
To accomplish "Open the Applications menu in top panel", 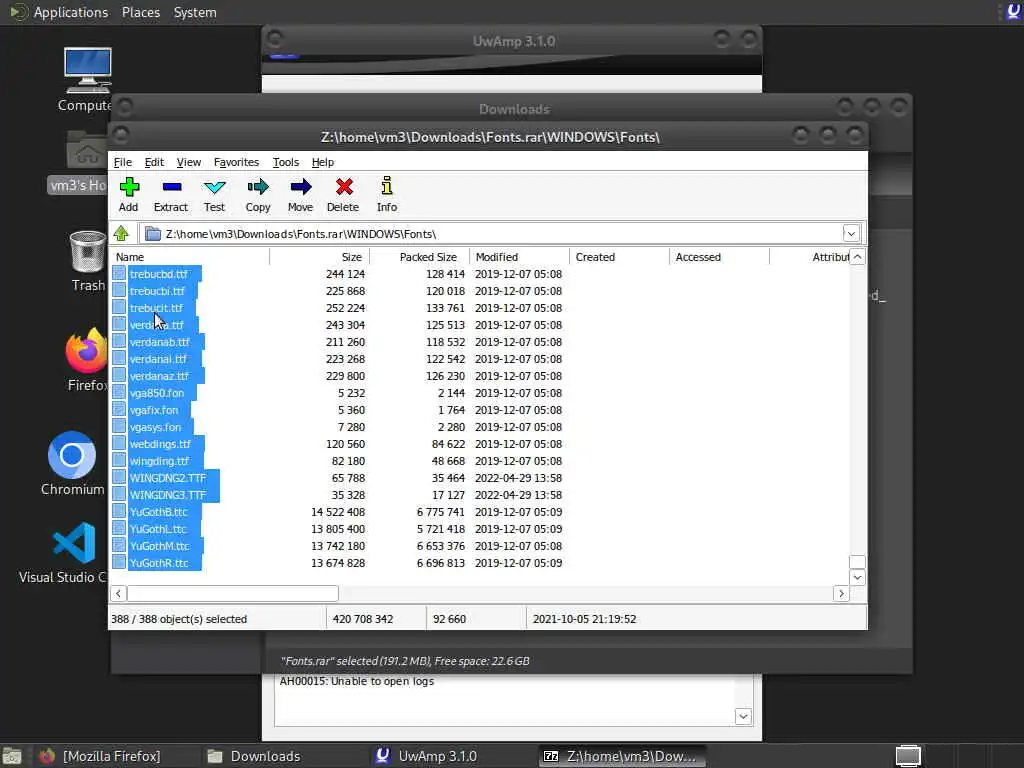I will 71,12.
